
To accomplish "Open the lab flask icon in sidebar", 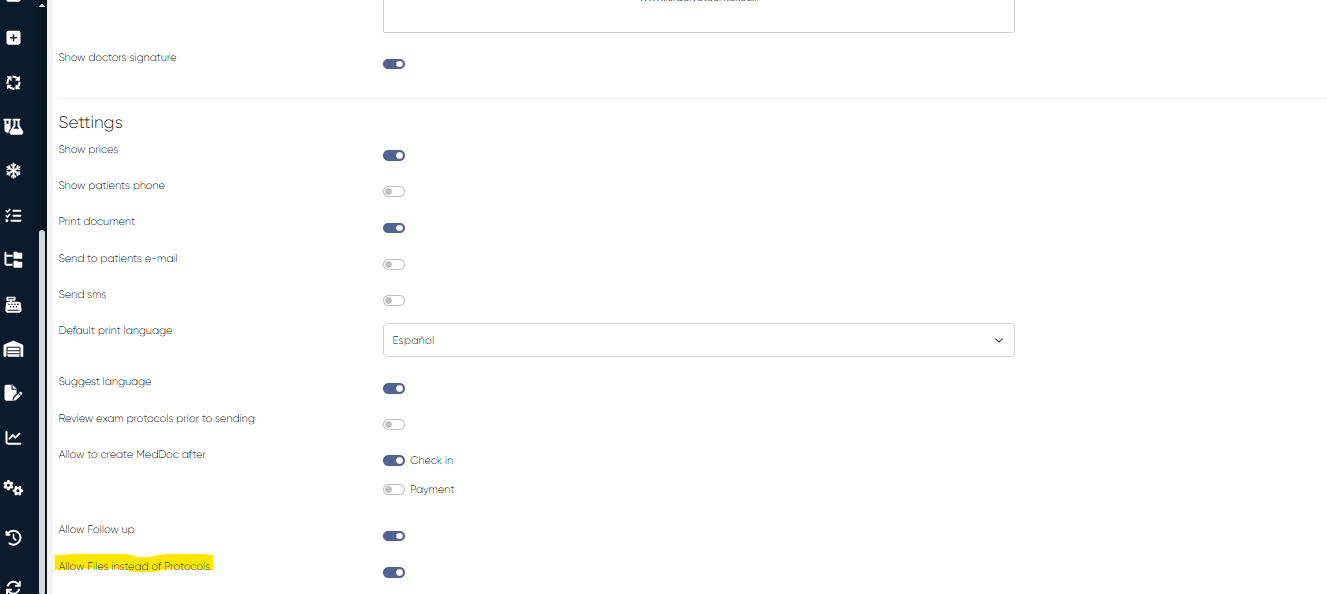I will click(x=13, y=126).
